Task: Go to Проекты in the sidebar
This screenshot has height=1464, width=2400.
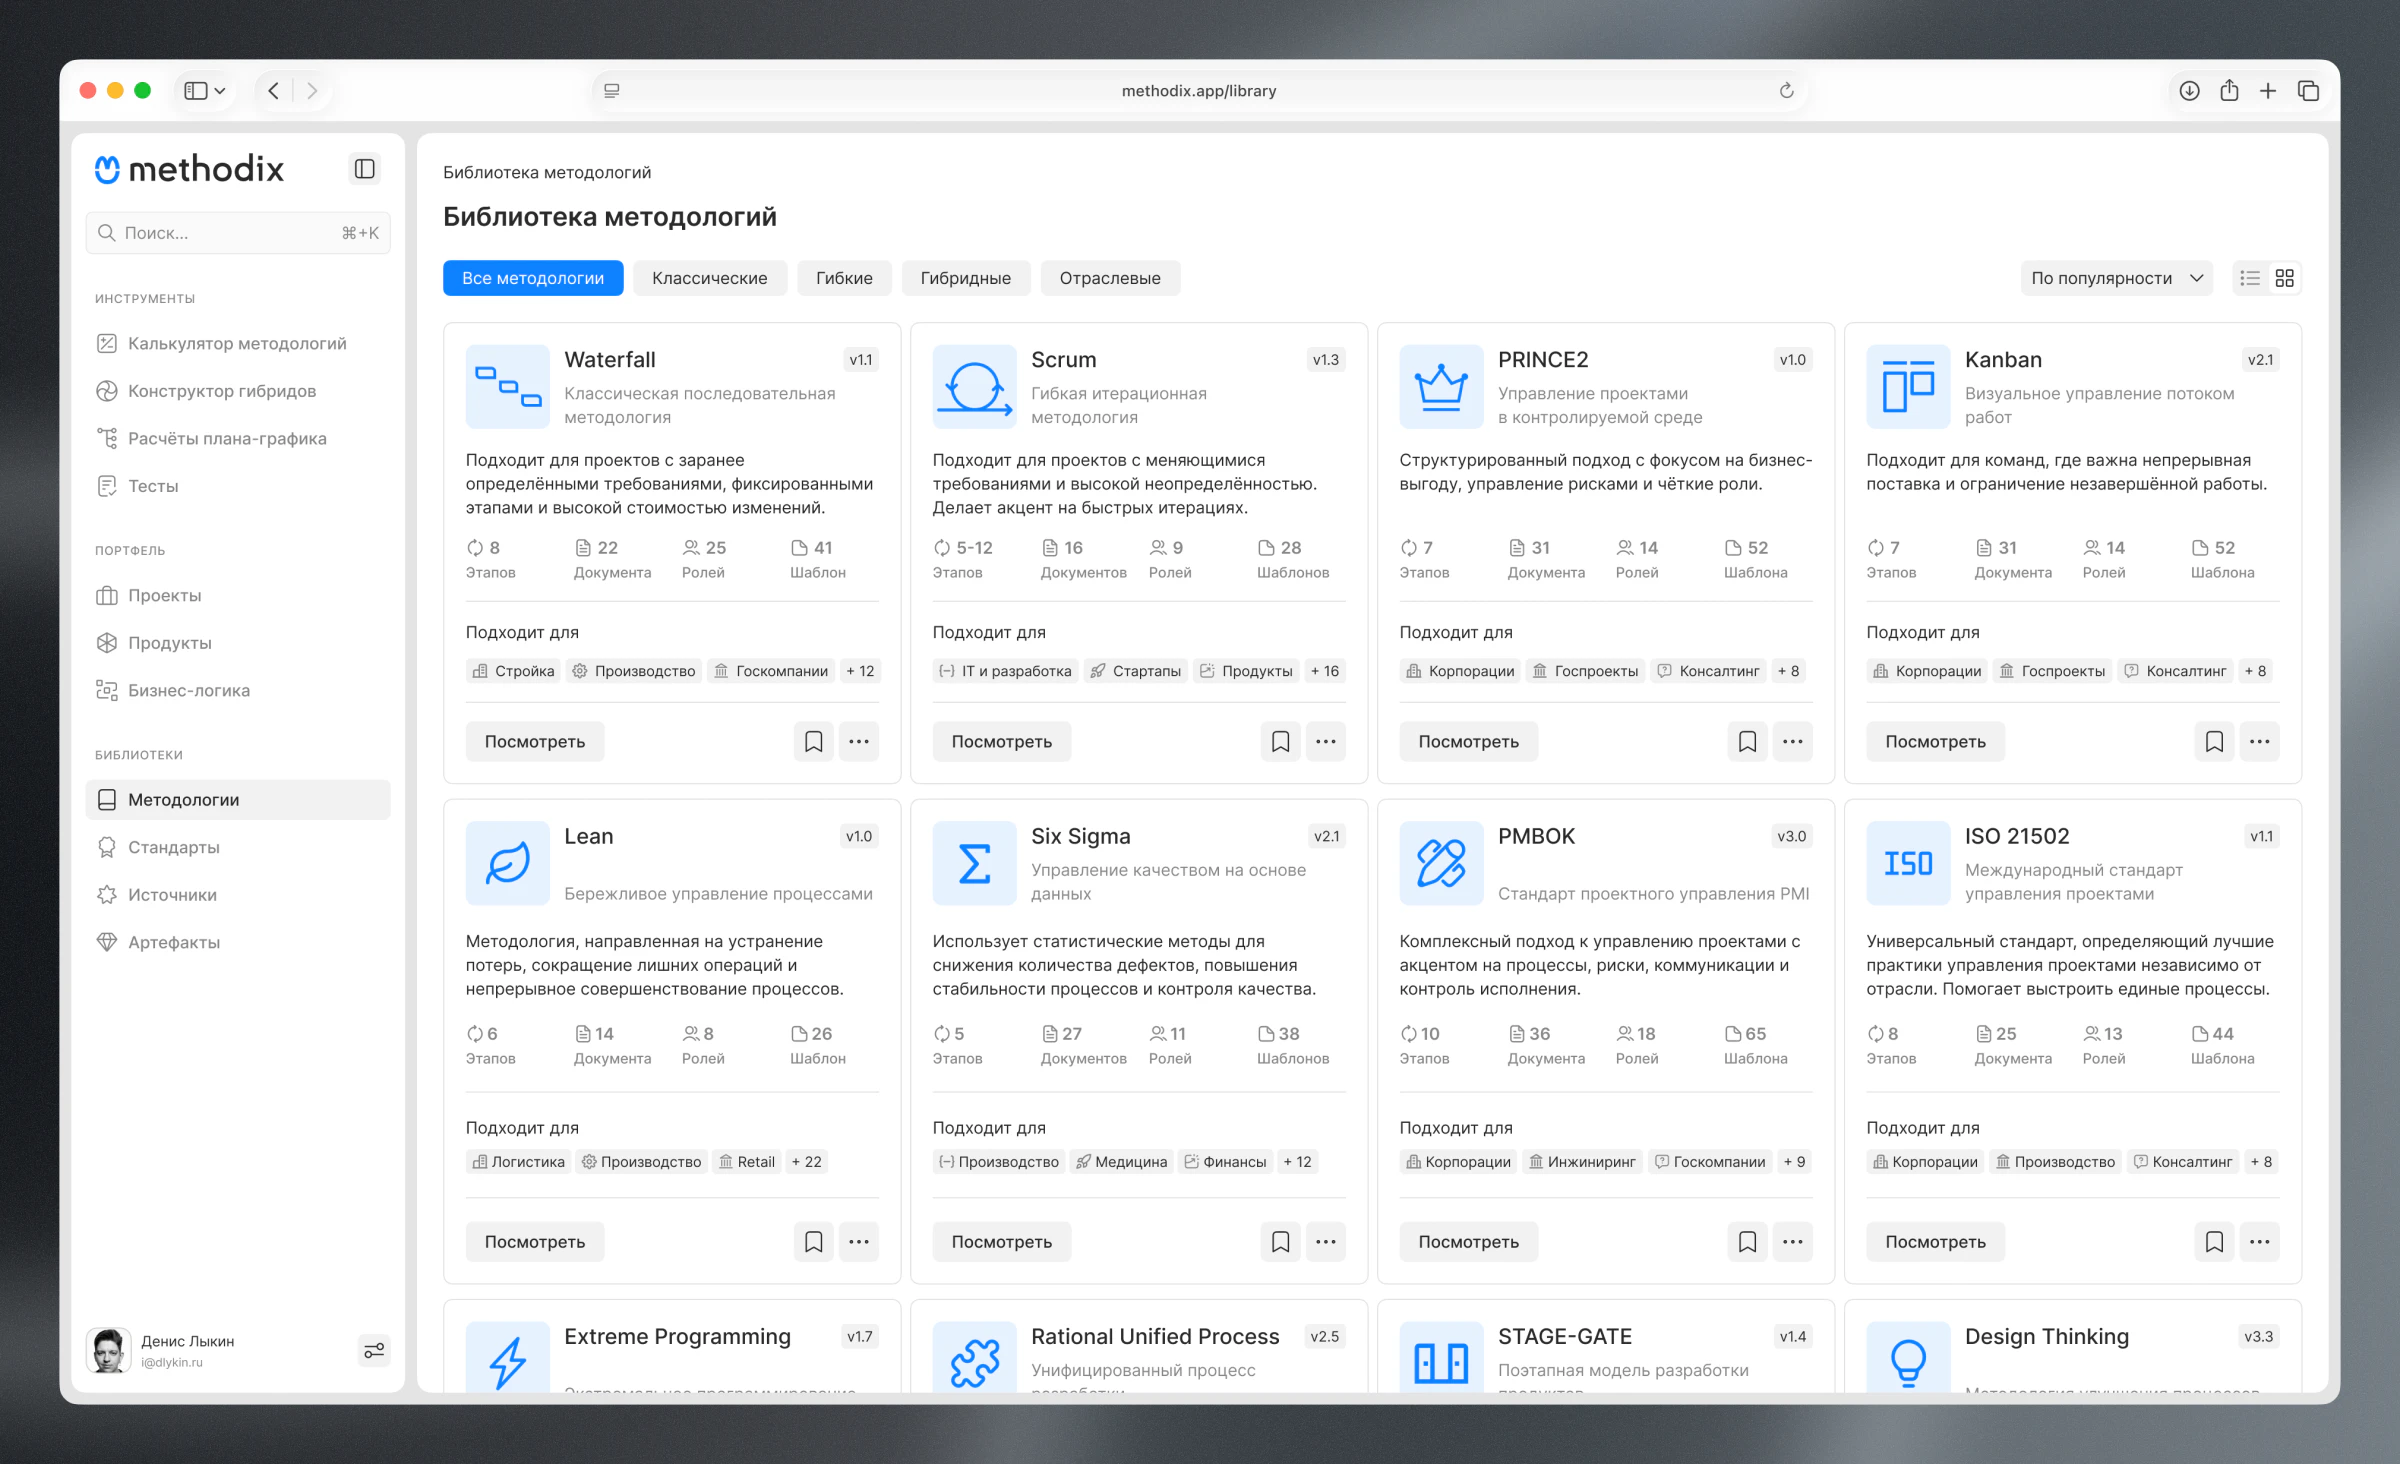Action: pos(238,595)
